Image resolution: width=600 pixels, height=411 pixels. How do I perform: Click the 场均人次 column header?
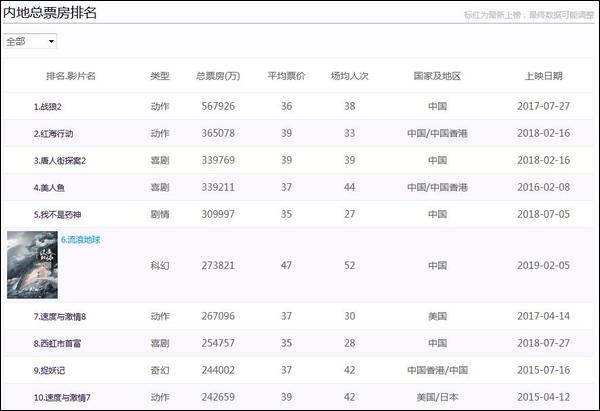pos(349,76)
